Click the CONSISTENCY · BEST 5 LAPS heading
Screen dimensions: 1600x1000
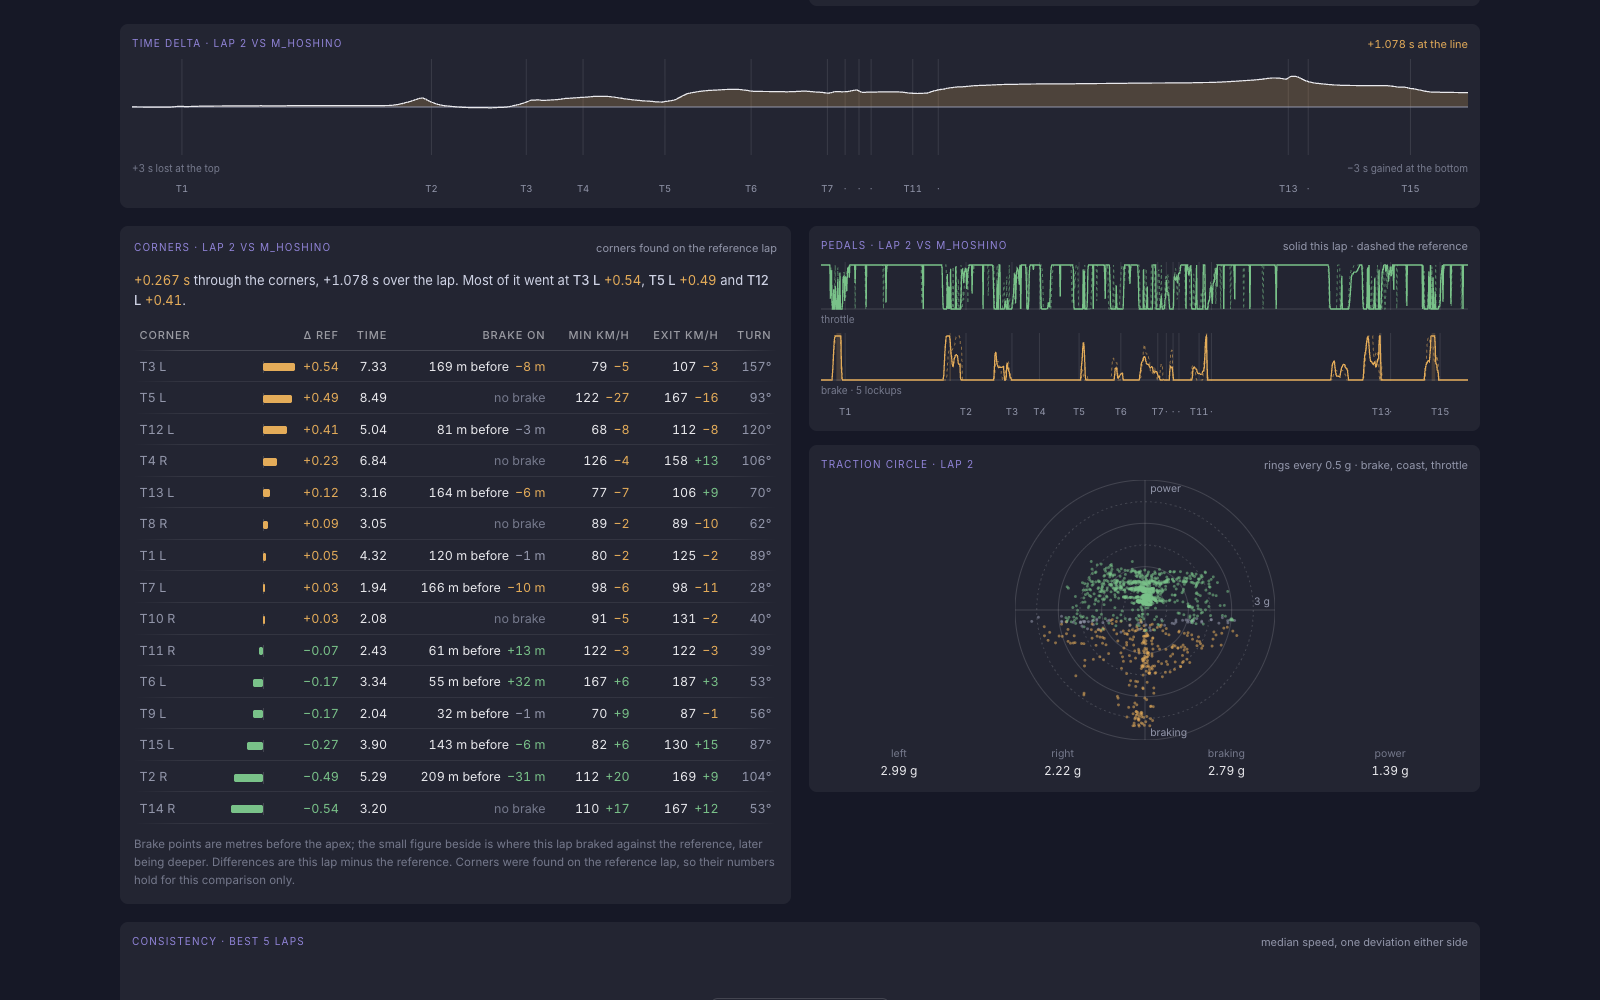(x=218, y=942)
